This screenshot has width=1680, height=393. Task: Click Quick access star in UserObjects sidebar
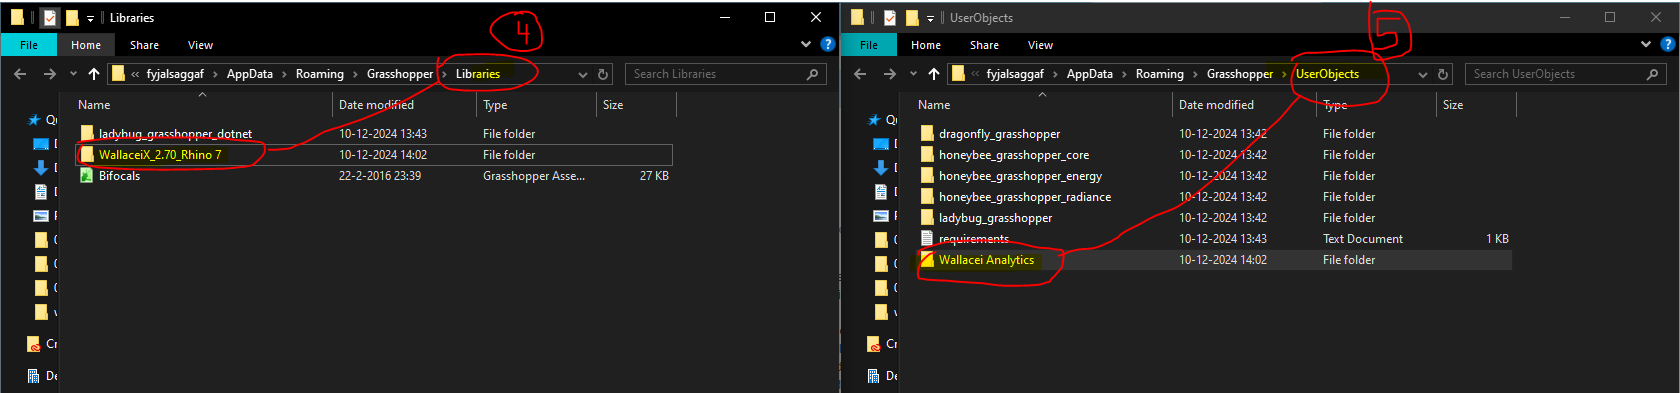click(875, 120)
